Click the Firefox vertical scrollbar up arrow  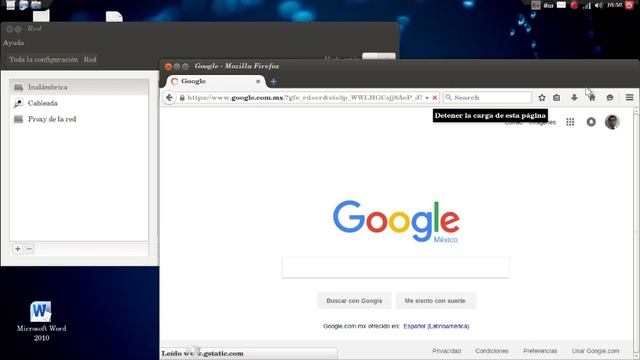pos(636,111)
